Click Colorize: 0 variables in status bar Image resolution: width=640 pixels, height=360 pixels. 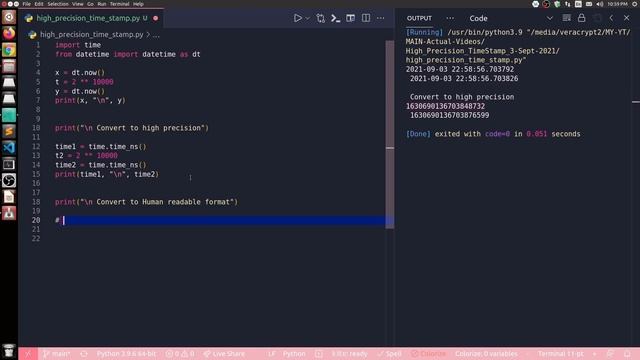point(486,354)
